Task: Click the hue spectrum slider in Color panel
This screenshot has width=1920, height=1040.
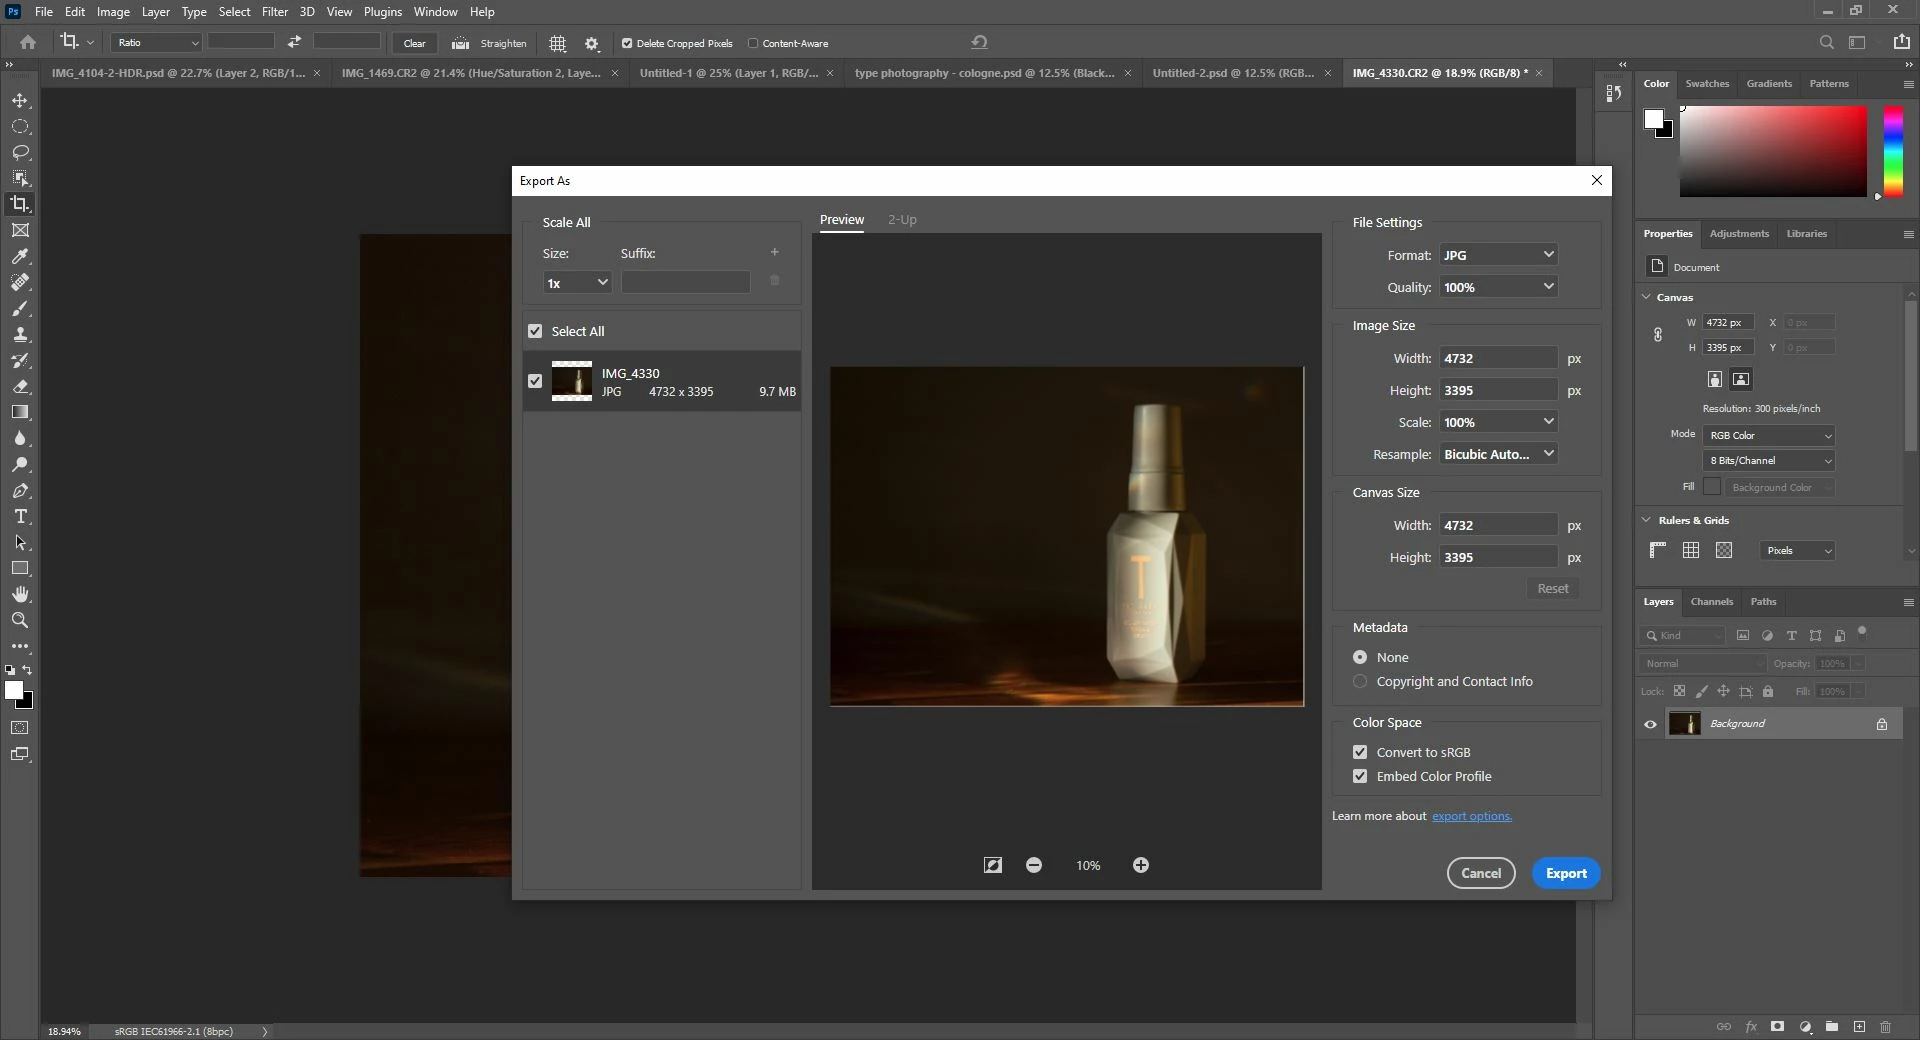Action: pyautogui.click(x=1893, y=152)
